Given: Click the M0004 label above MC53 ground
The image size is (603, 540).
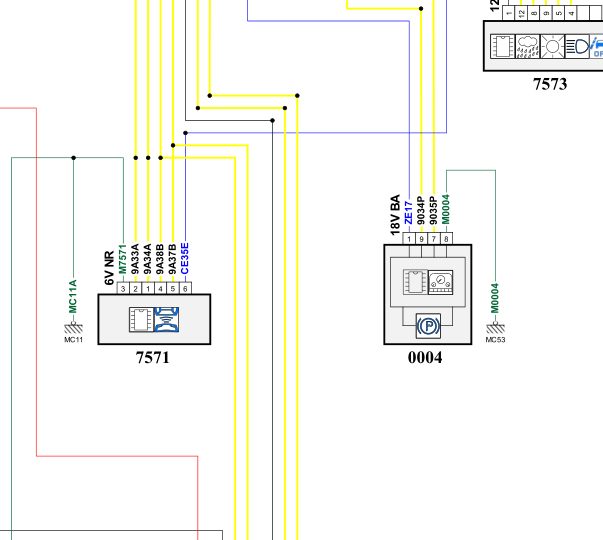Looking at the screenshot, I should click(495, 298).
